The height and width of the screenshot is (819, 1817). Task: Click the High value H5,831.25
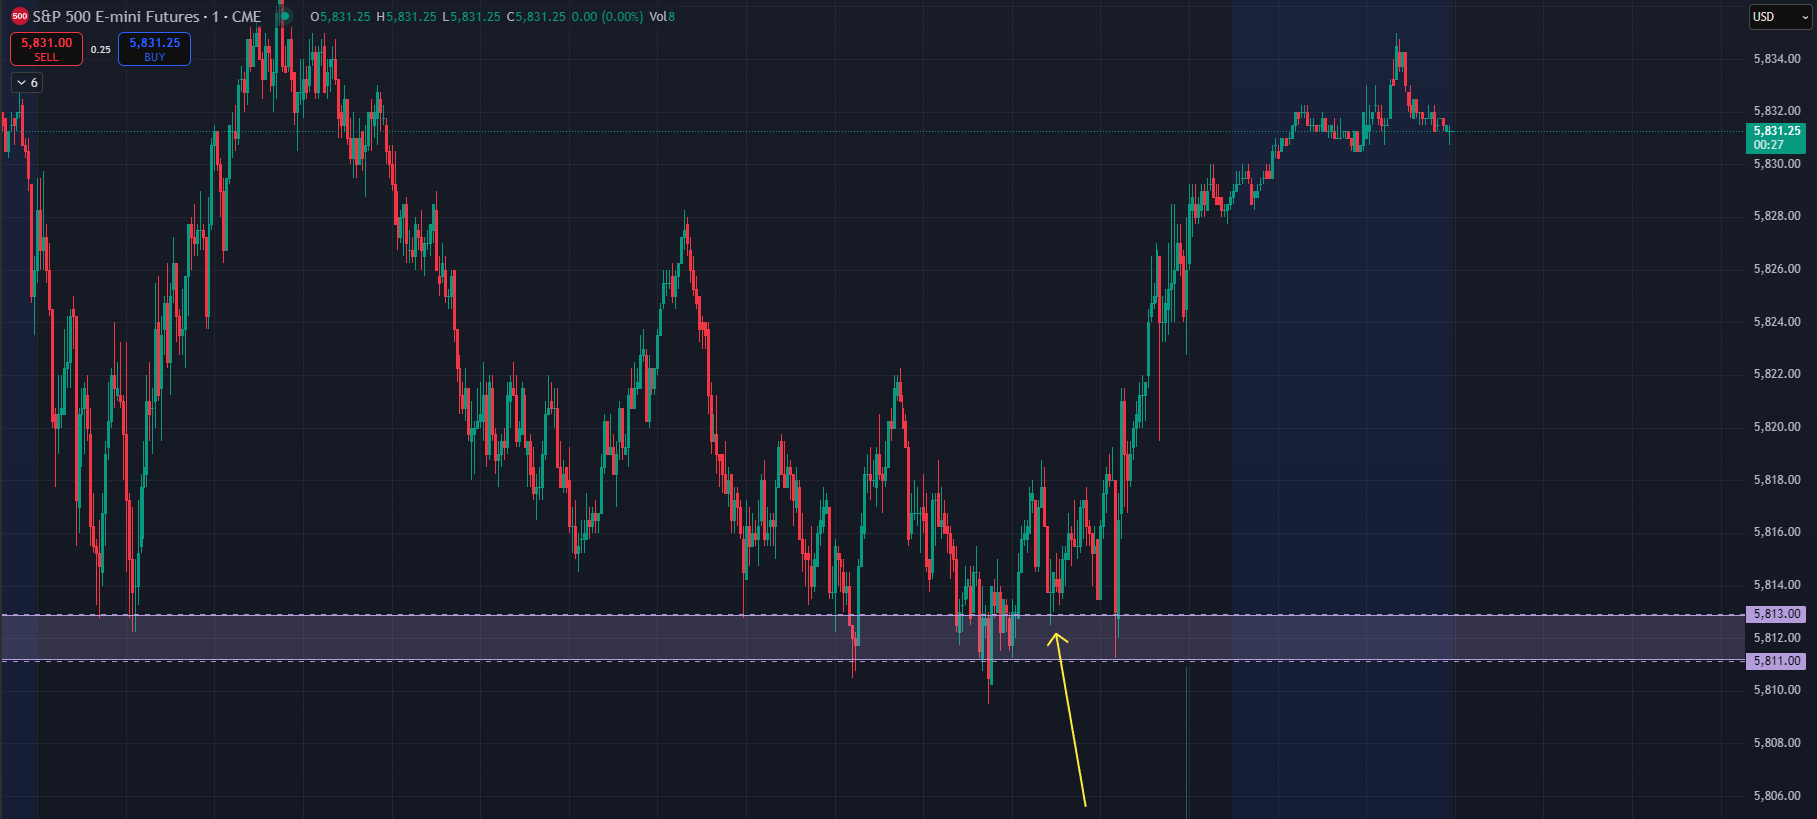click(406, 17)
